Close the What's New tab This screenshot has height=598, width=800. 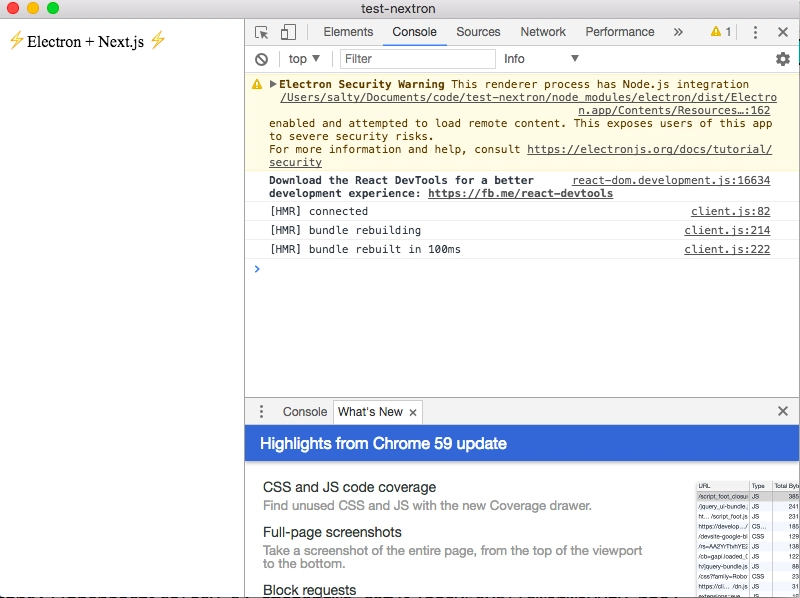pyautogui.click(x=413, y=412)
